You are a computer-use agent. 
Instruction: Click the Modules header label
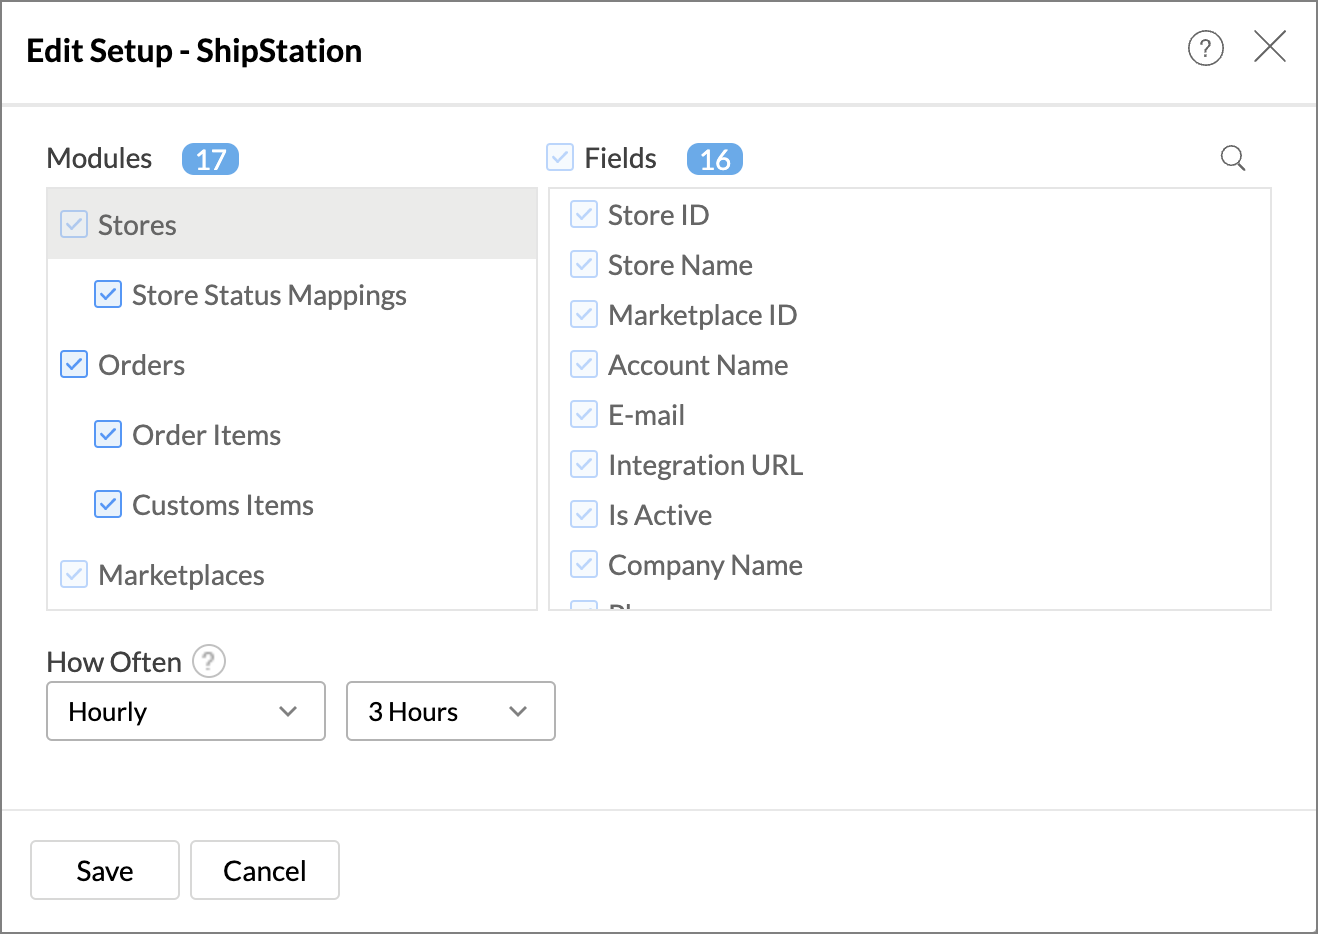click(x=99, y=158)
